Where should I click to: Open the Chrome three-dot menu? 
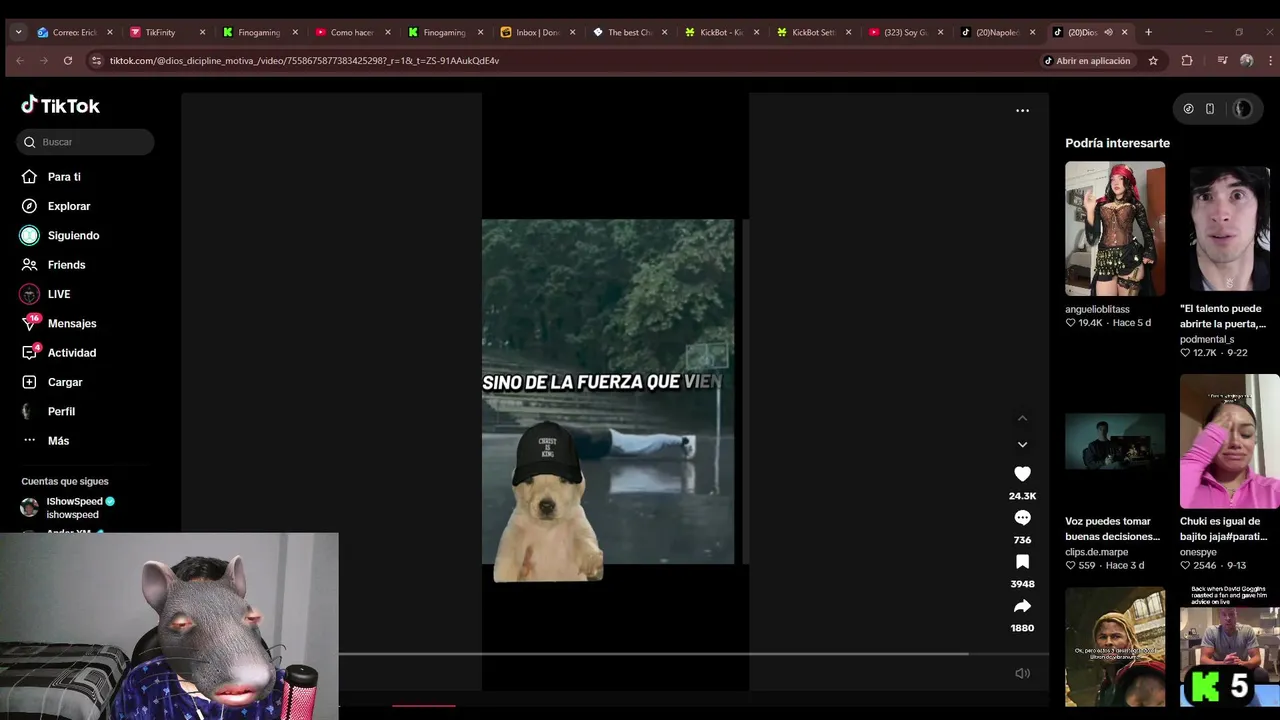[x=1271, y=61]
